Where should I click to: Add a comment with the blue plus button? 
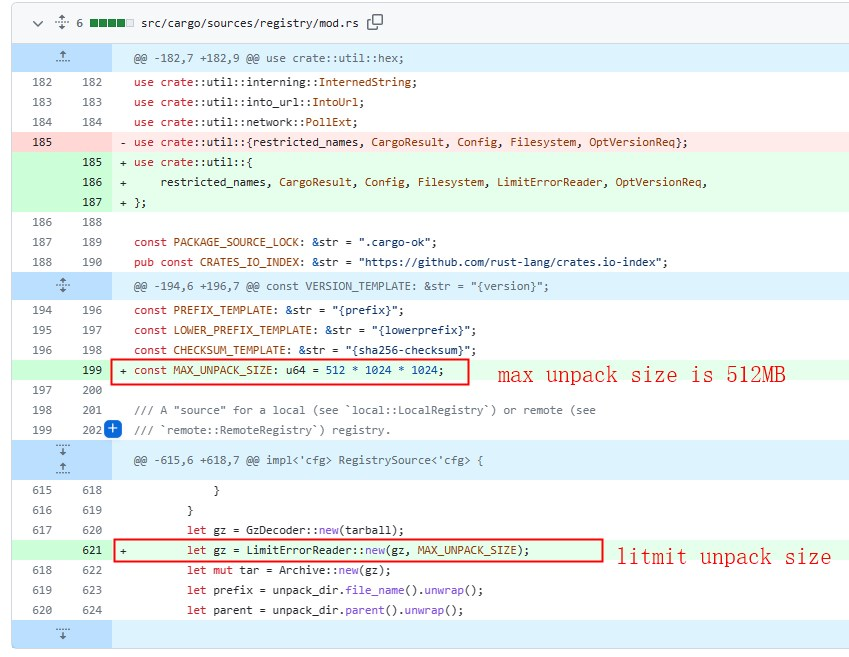(x=113, y=429)
